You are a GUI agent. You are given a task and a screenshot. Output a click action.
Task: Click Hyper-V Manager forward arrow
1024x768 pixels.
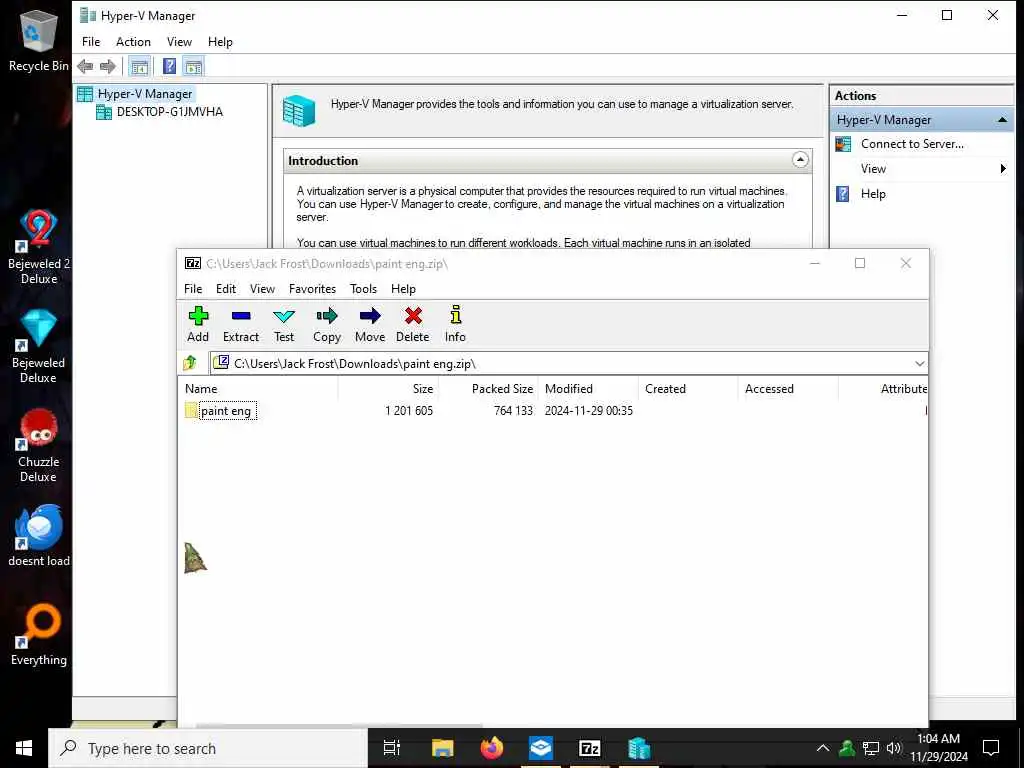(108, 66)
